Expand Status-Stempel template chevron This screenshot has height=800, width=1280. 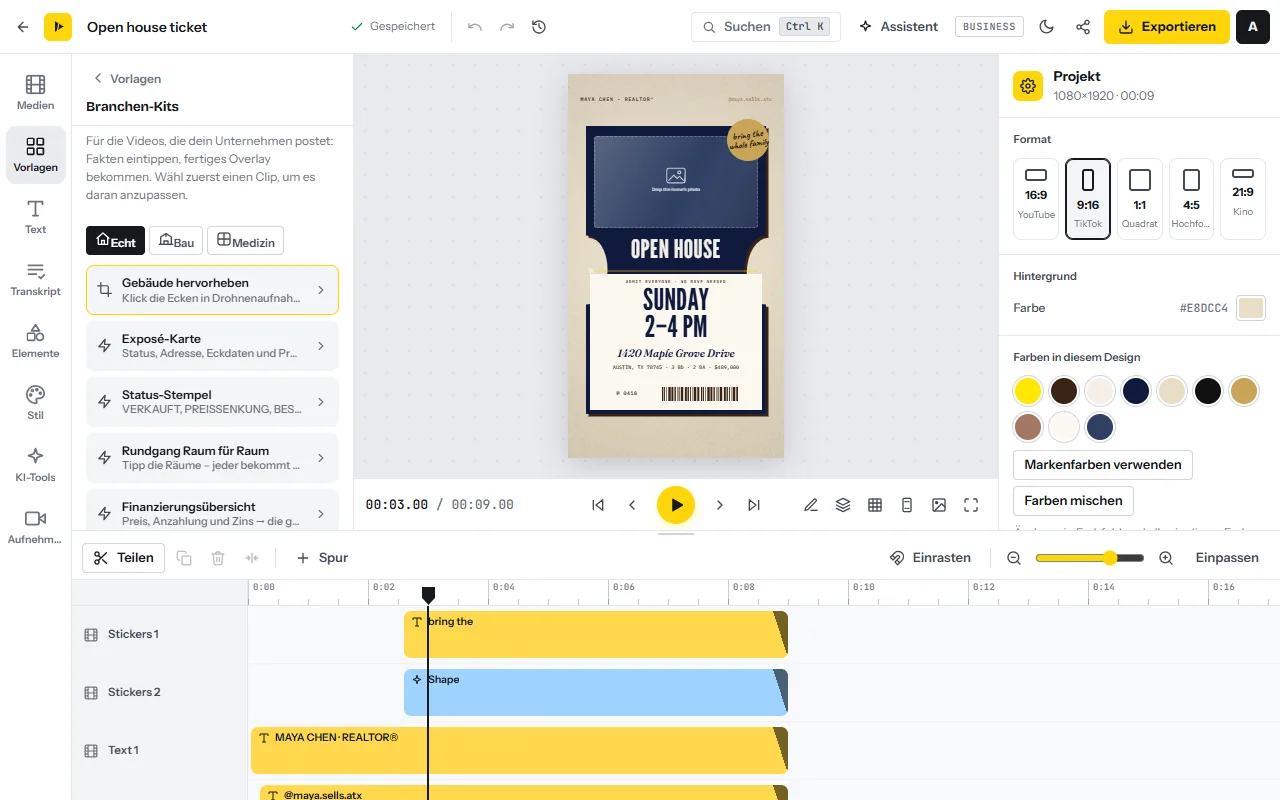click(x=321, y=402)
